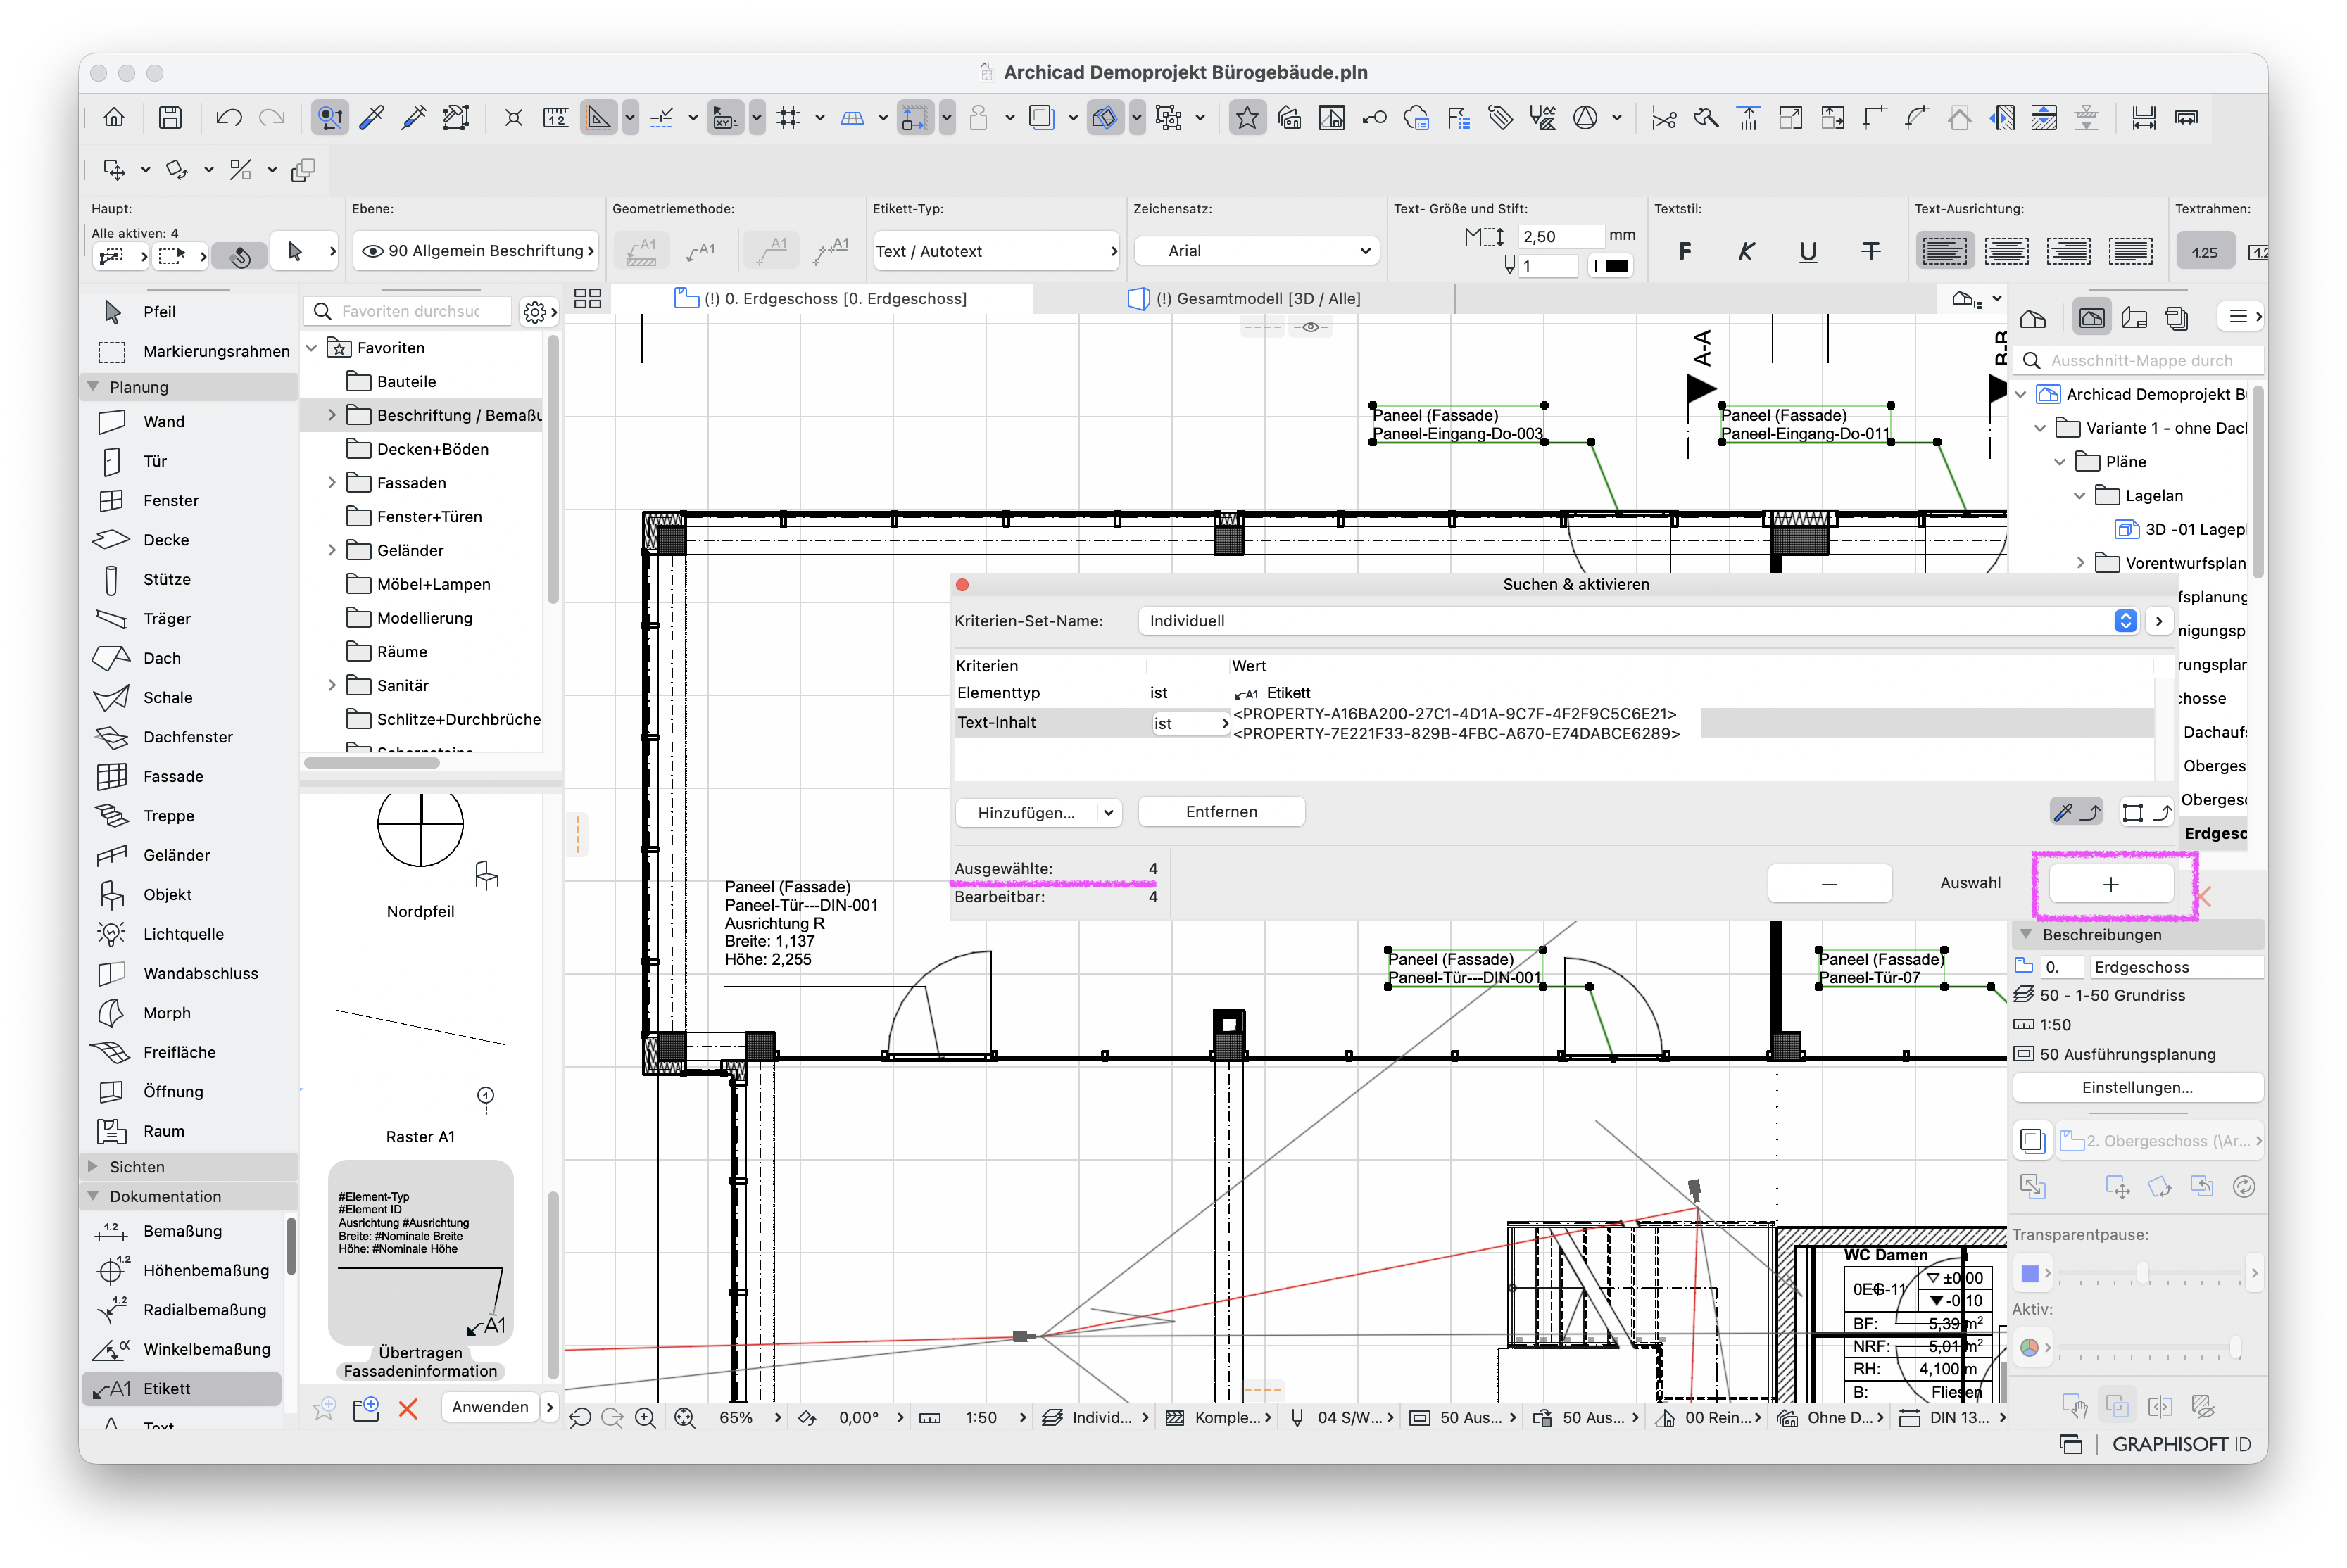
Task: Expand the Beschriftung / Bemaßung folder
Action: tap(332, 415)
